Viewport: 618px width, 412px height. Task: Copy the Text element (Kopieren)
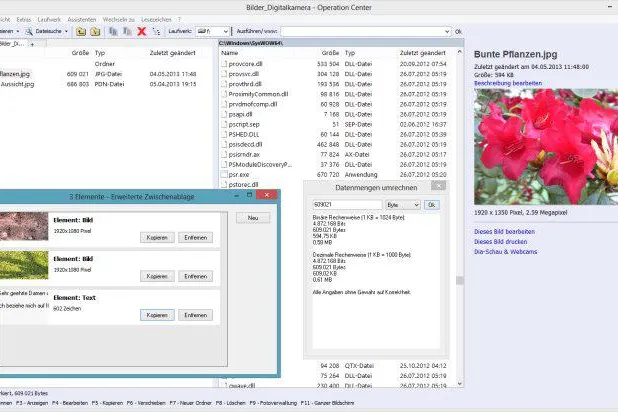coord(157,315)
